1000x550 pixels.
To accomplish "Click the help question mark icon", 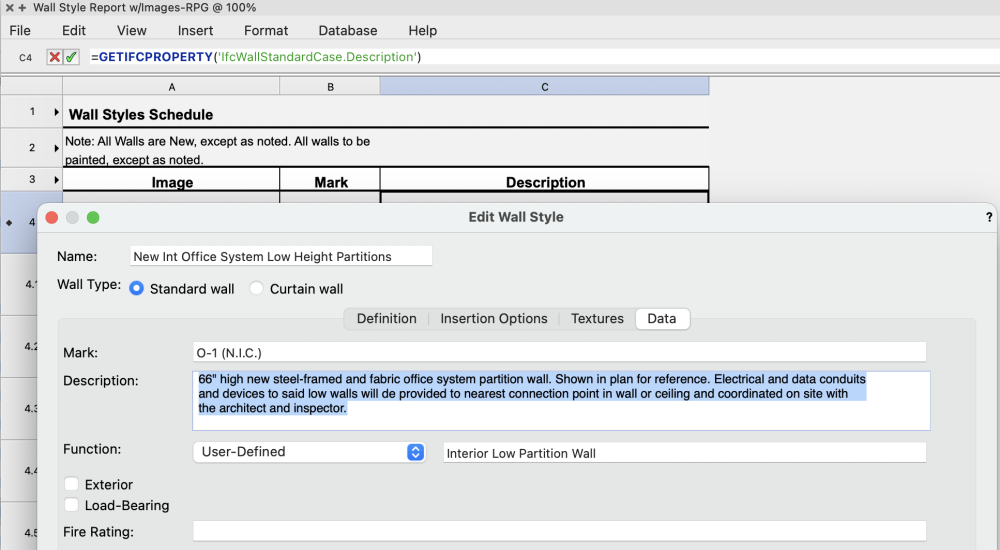I will click(x=989, y=217).
